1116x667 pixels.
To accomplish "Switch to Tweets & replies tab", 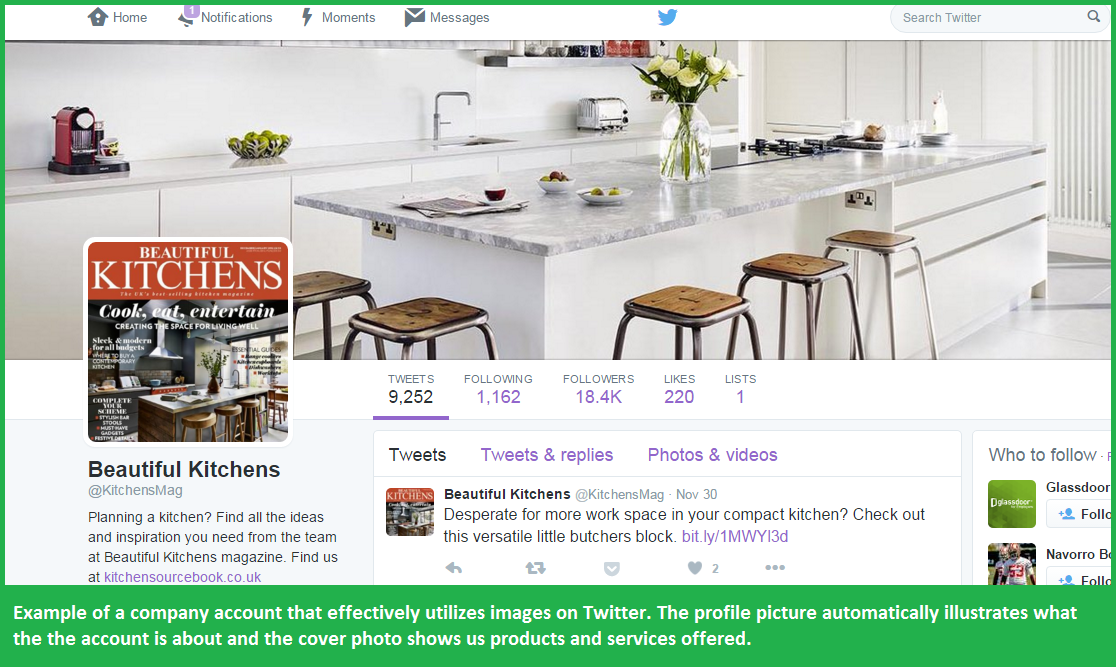I will point(547,455).
